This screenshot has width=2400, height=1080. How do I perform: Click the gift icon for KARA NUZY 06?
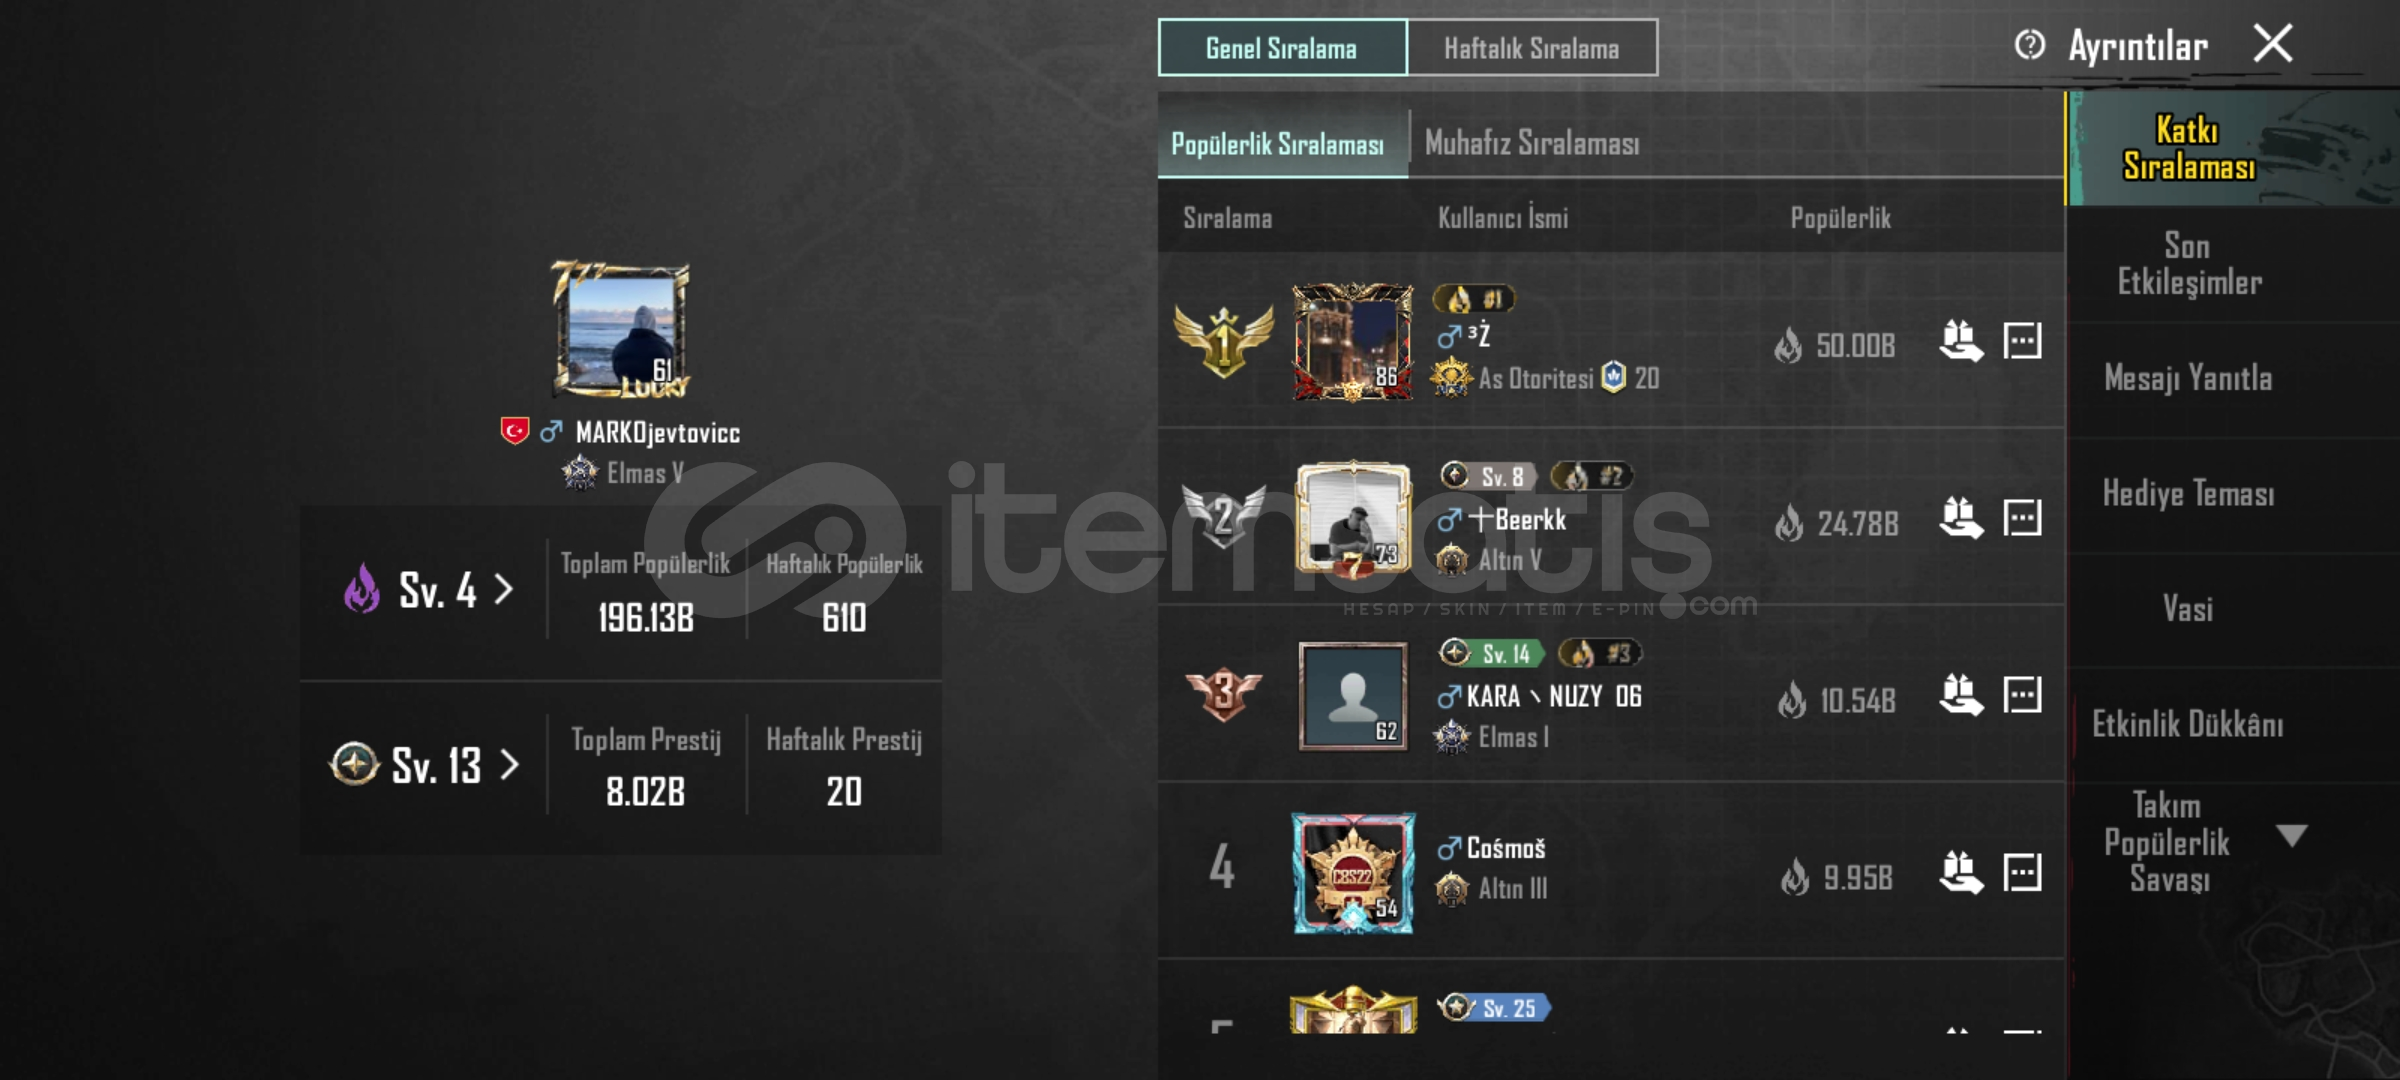click(1961, 696)
